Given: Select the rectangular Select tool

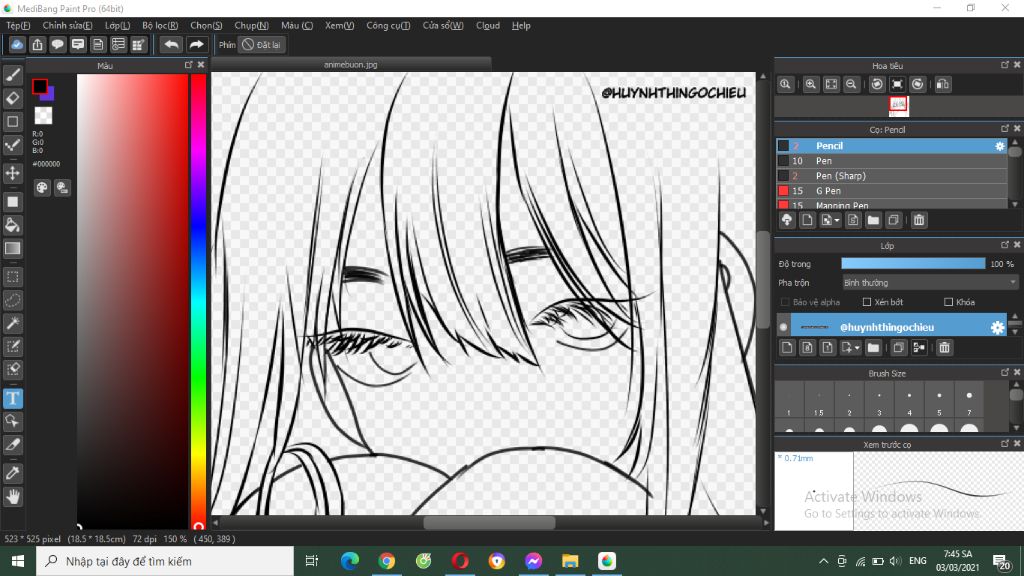Looking at the screenshot, I should pos(12,277).
